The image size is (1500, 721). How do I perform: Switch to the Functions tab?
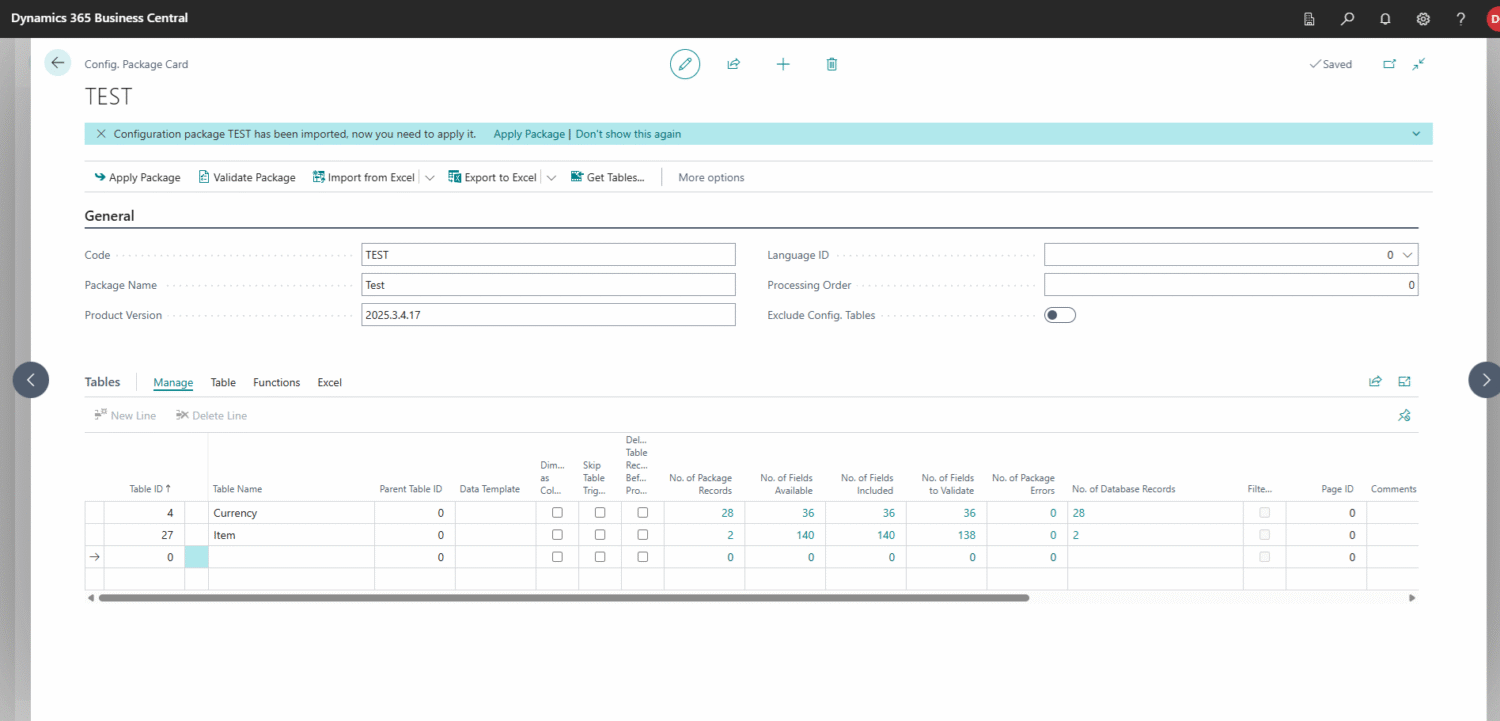[x=276, y=382]
